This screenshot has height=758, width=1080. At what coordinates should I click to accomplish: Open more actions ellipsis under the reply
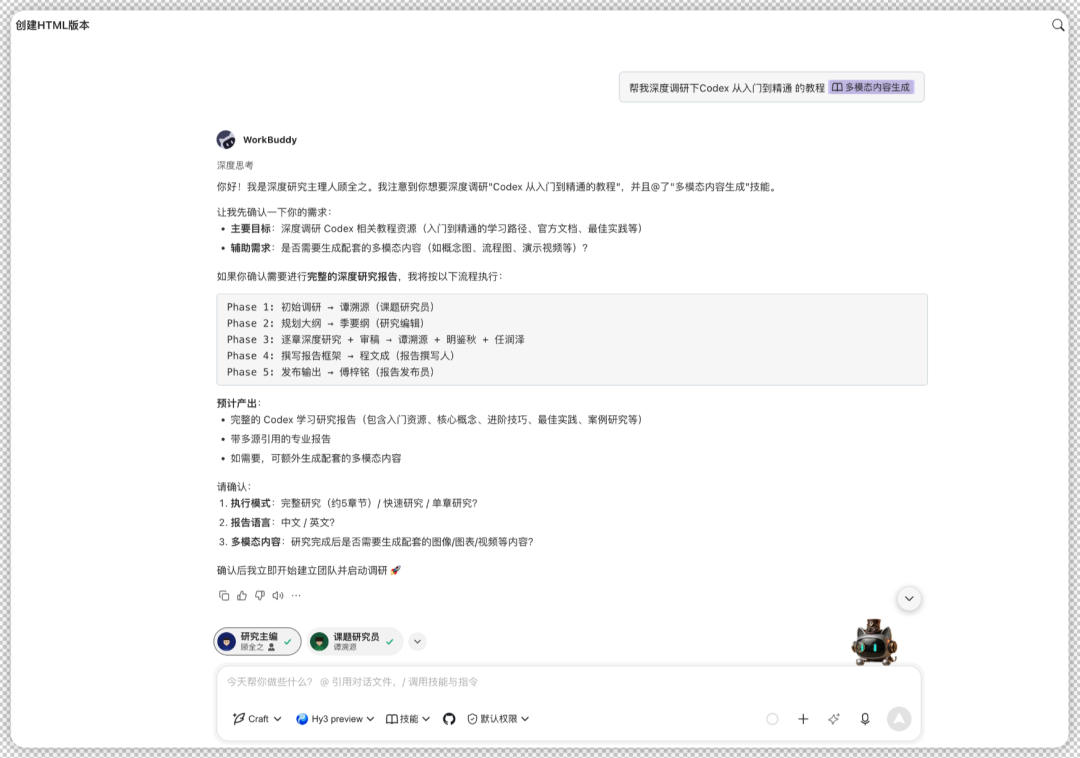coord(296,596)
